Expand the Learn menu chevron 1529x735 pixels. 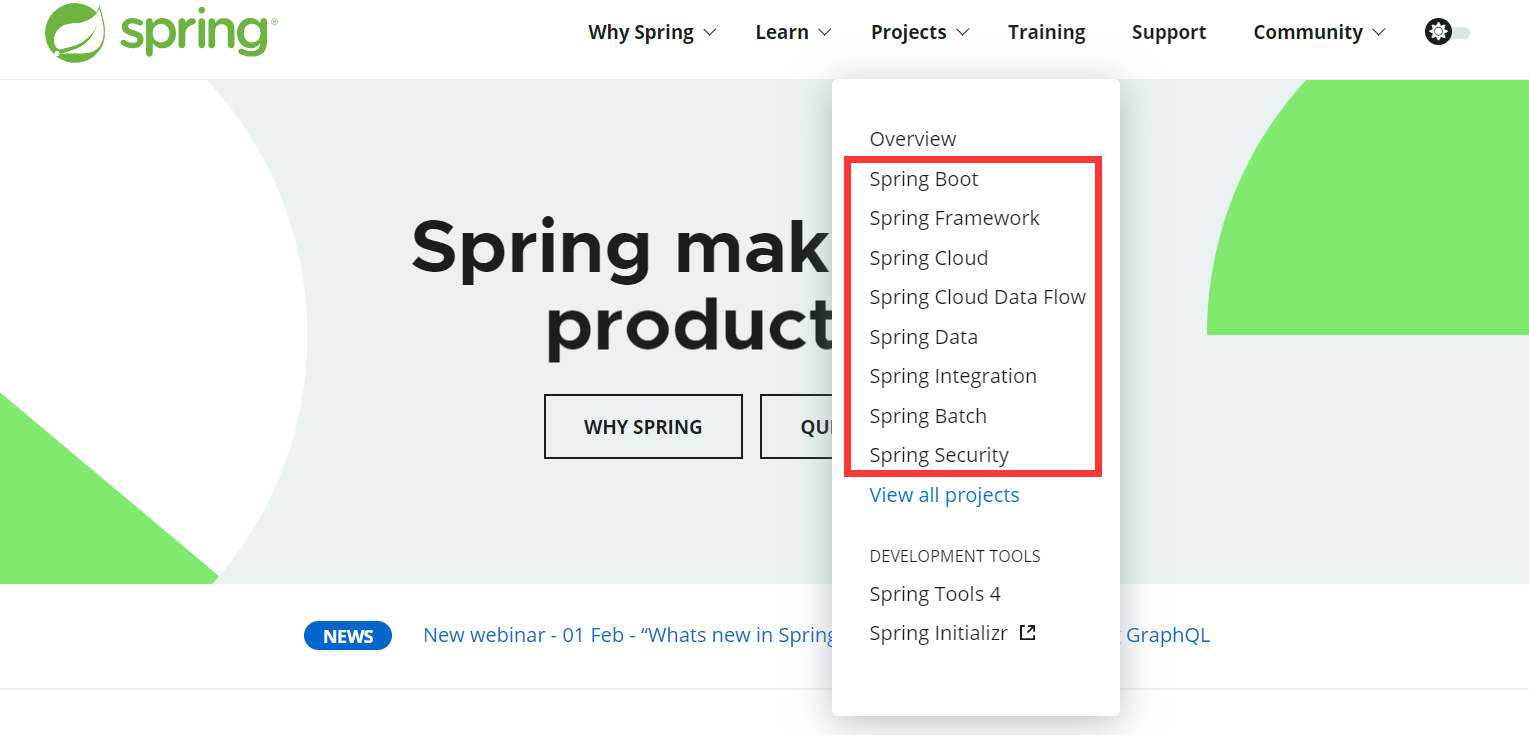click(x=825, y=33)
